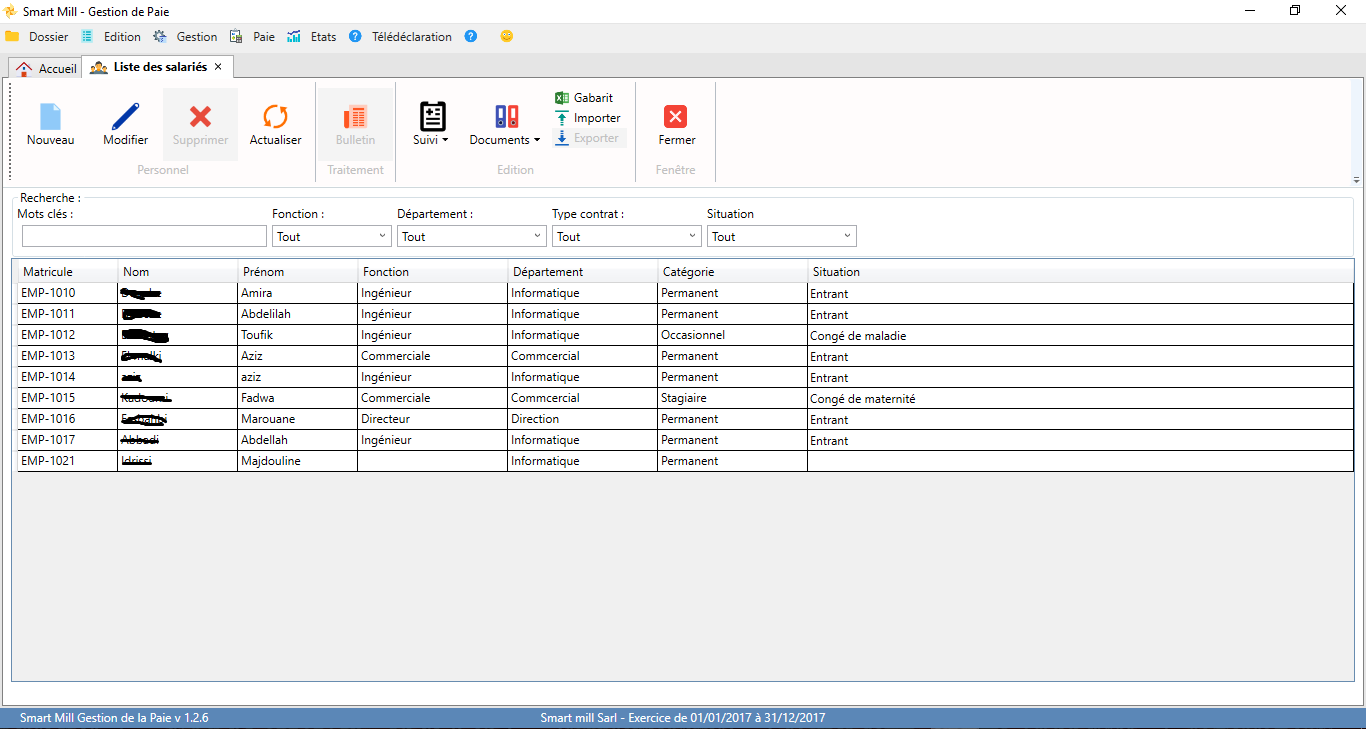1366x729 pixels.
Task: Sort by Situation column header
Action: tap(1080, 272)
